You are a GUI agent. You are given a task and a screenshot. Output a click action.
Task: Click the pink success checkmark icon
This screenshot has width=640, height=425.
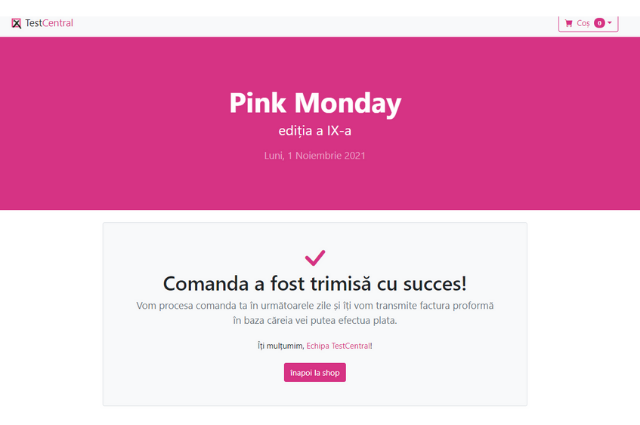(315, 257)
